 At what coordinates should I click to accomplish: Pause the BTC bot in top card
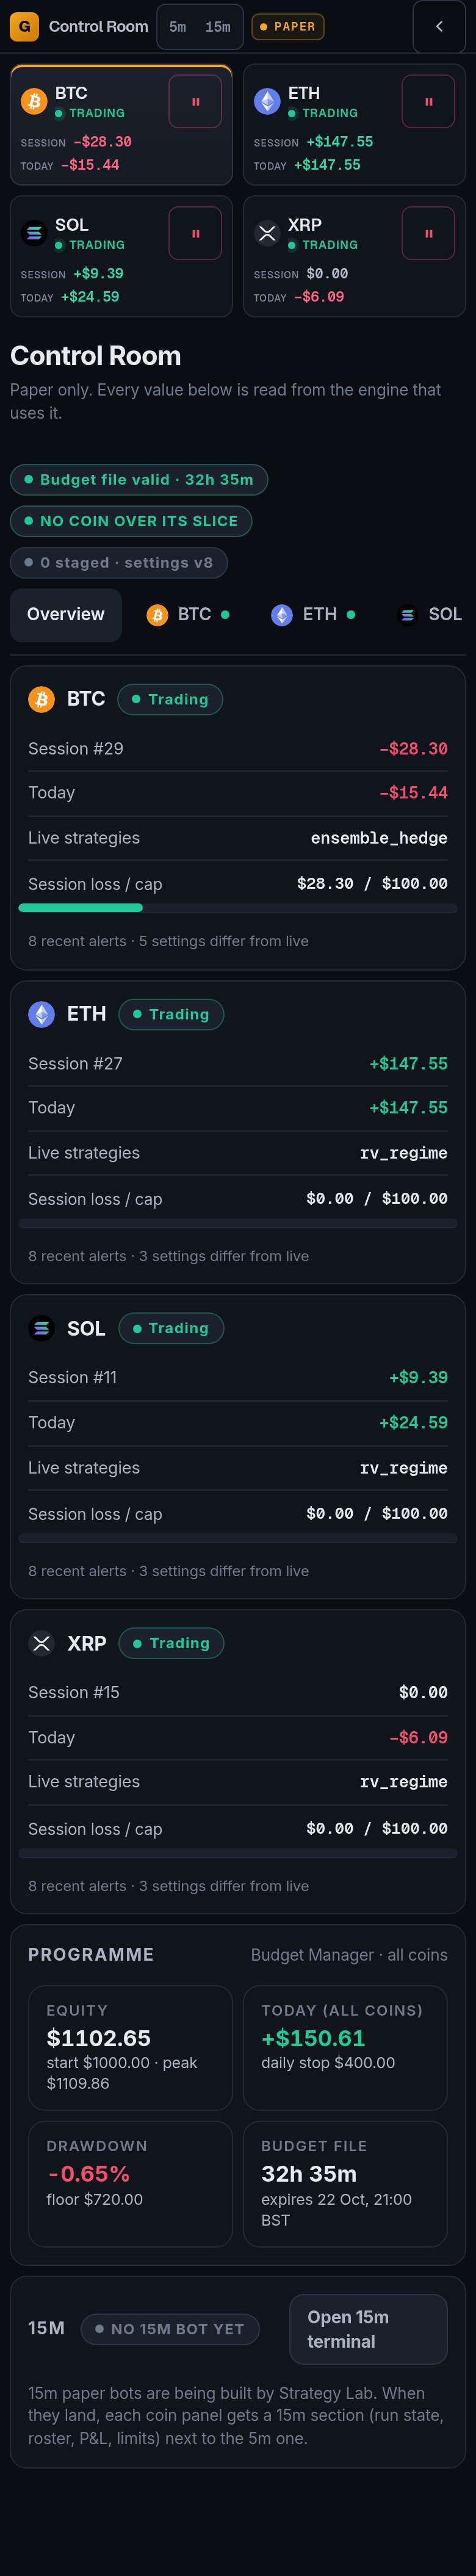(195, 102)
